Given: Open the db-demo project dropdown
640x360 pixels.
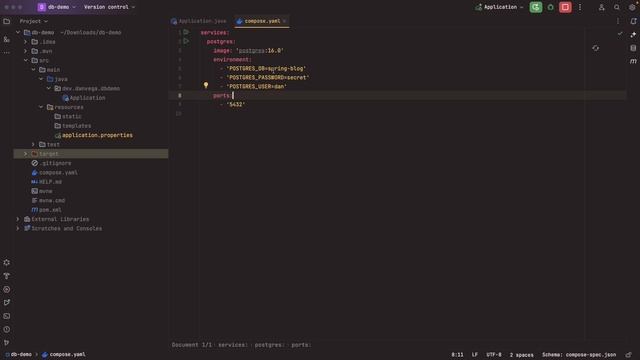Looking at the screenshot, I should coord(57,7).
